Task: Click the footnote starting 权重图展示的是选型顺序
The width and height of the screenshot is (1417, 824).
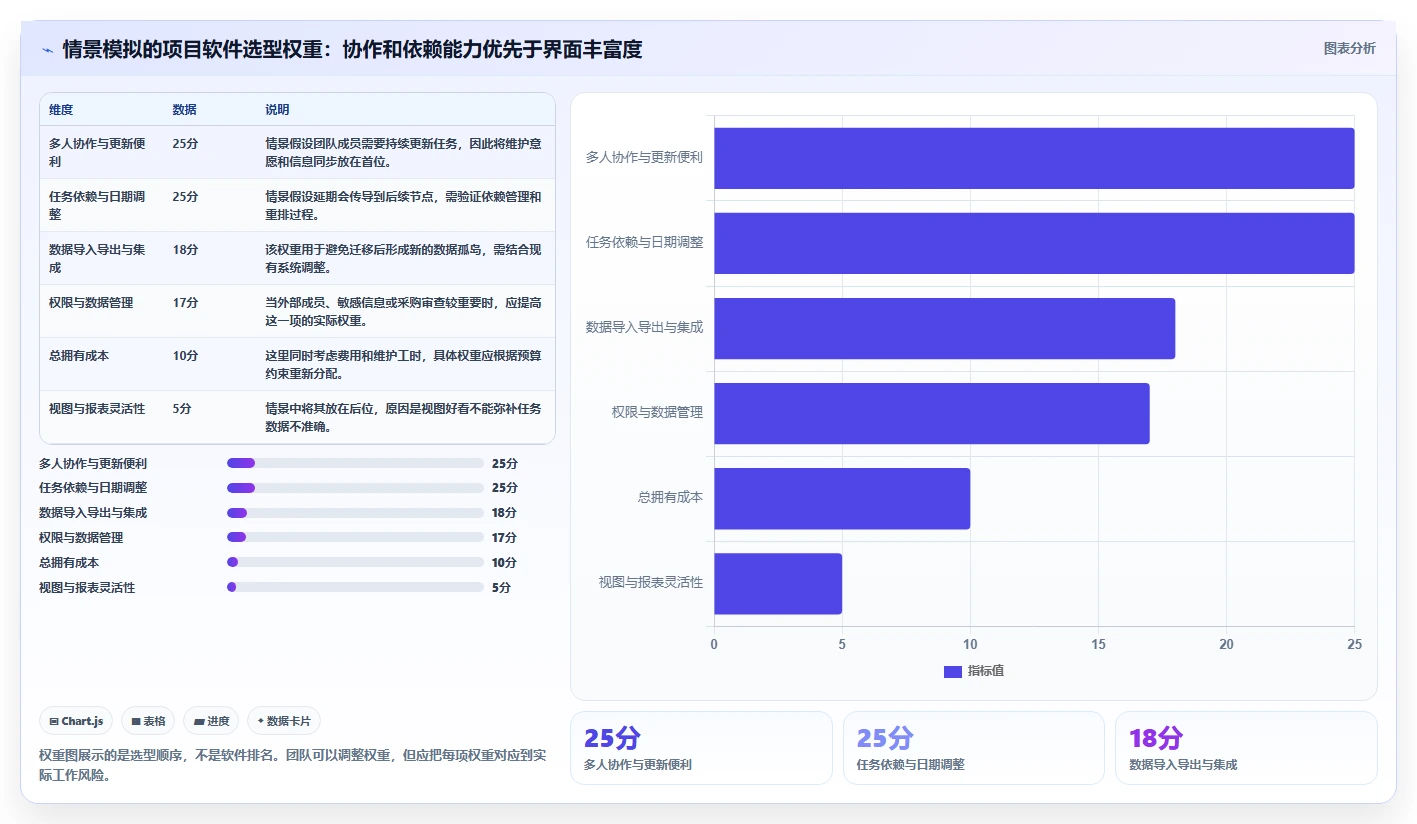Action: (293, 765)
